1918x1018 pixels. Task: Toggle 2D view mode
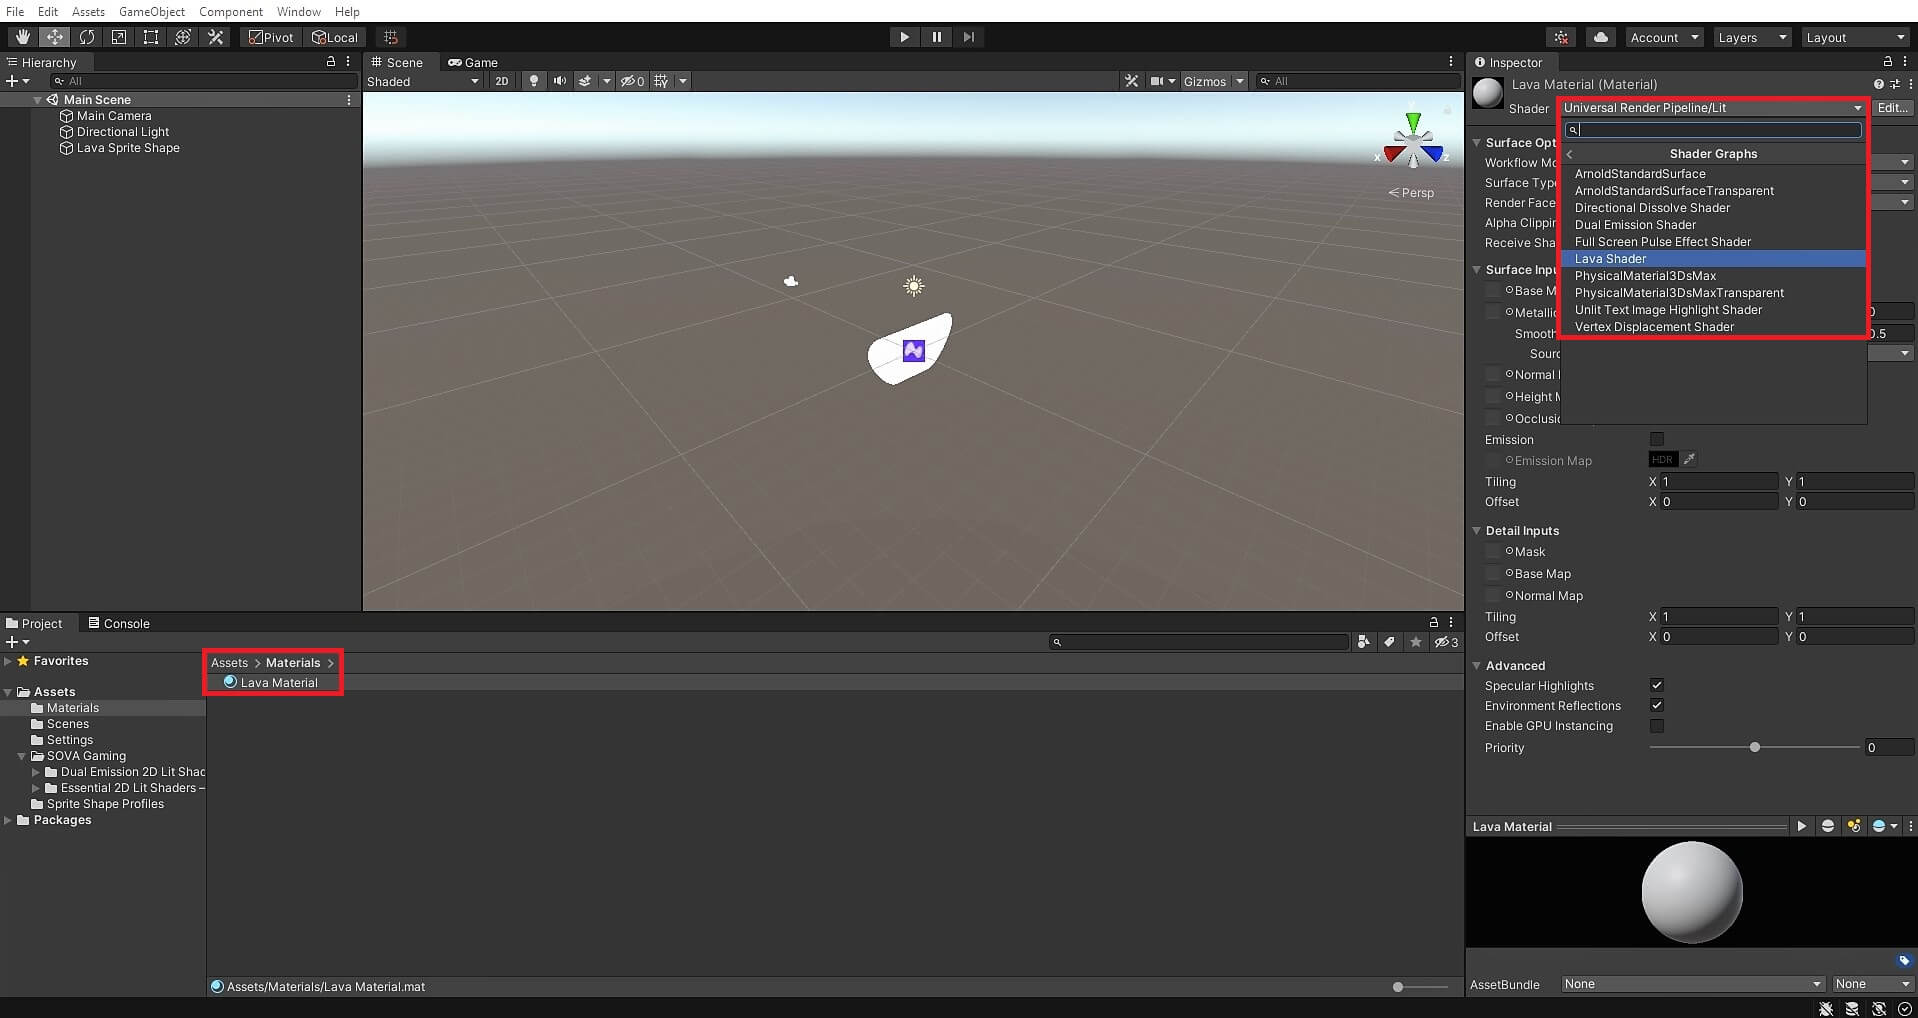pos(502,81)
